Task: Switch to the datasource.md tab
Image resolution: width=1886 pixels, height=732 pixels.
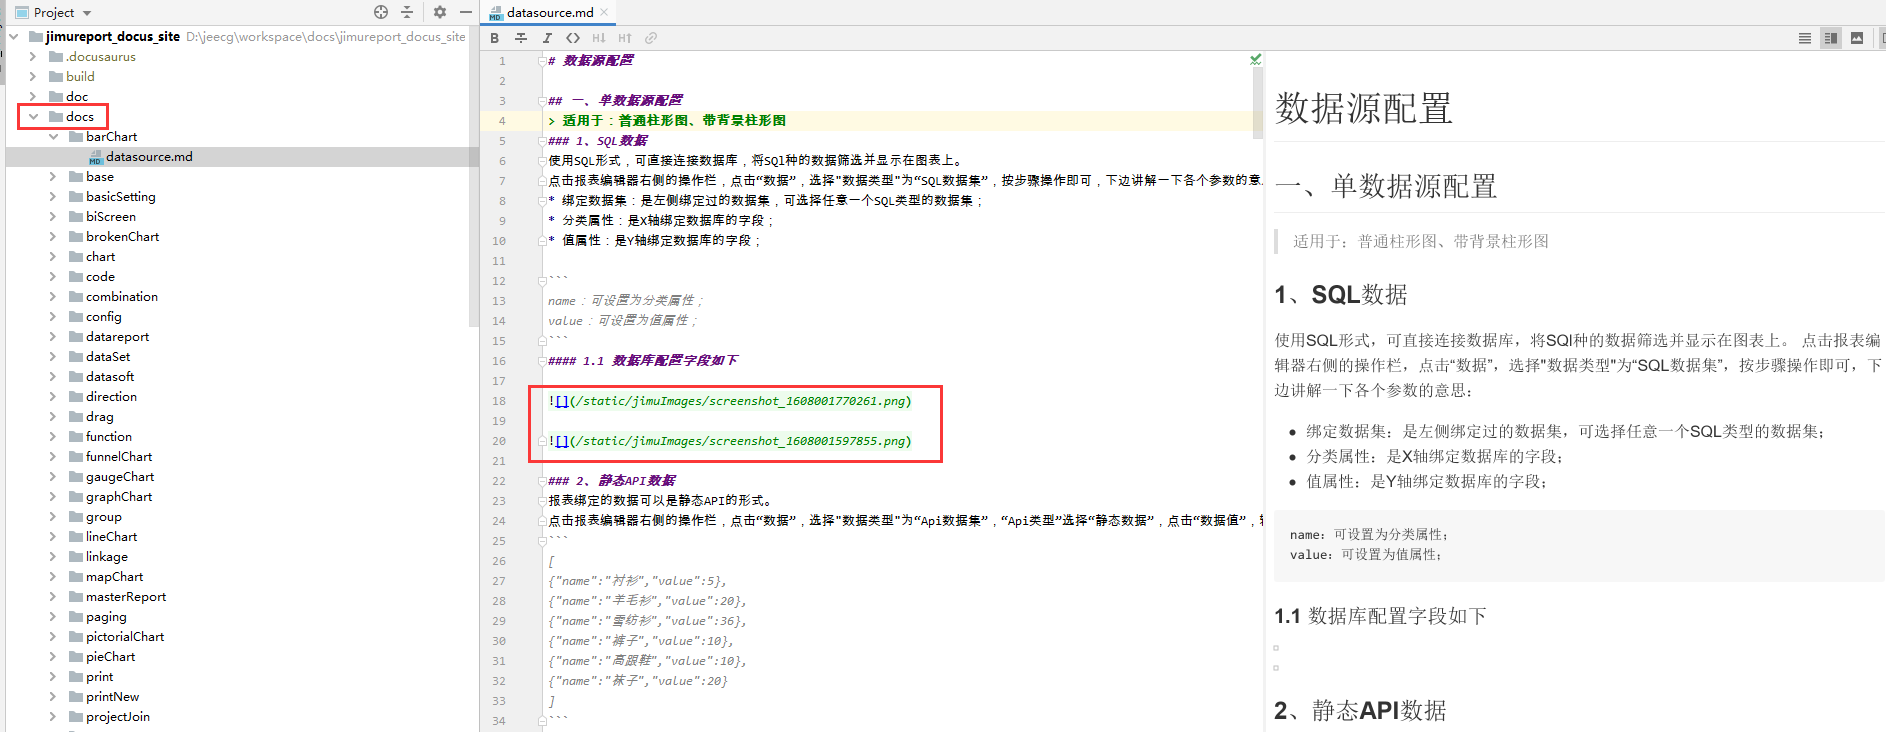Action: coord(549,12)
